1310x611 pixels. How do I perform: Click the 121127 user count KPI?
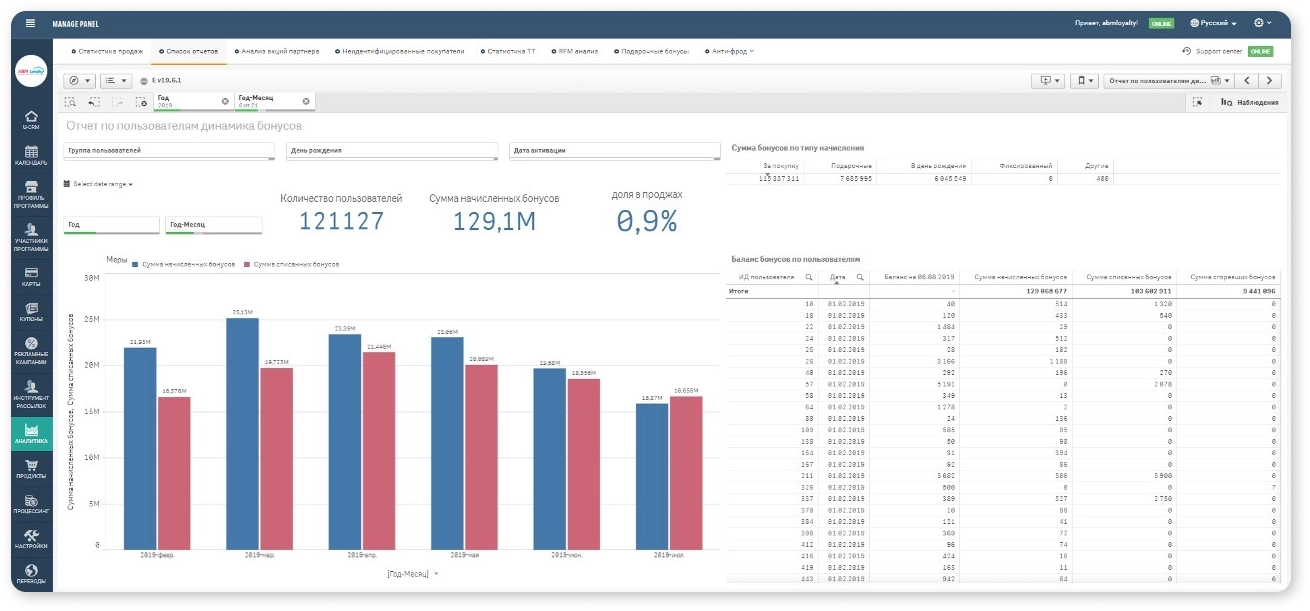tap(341, 221)
